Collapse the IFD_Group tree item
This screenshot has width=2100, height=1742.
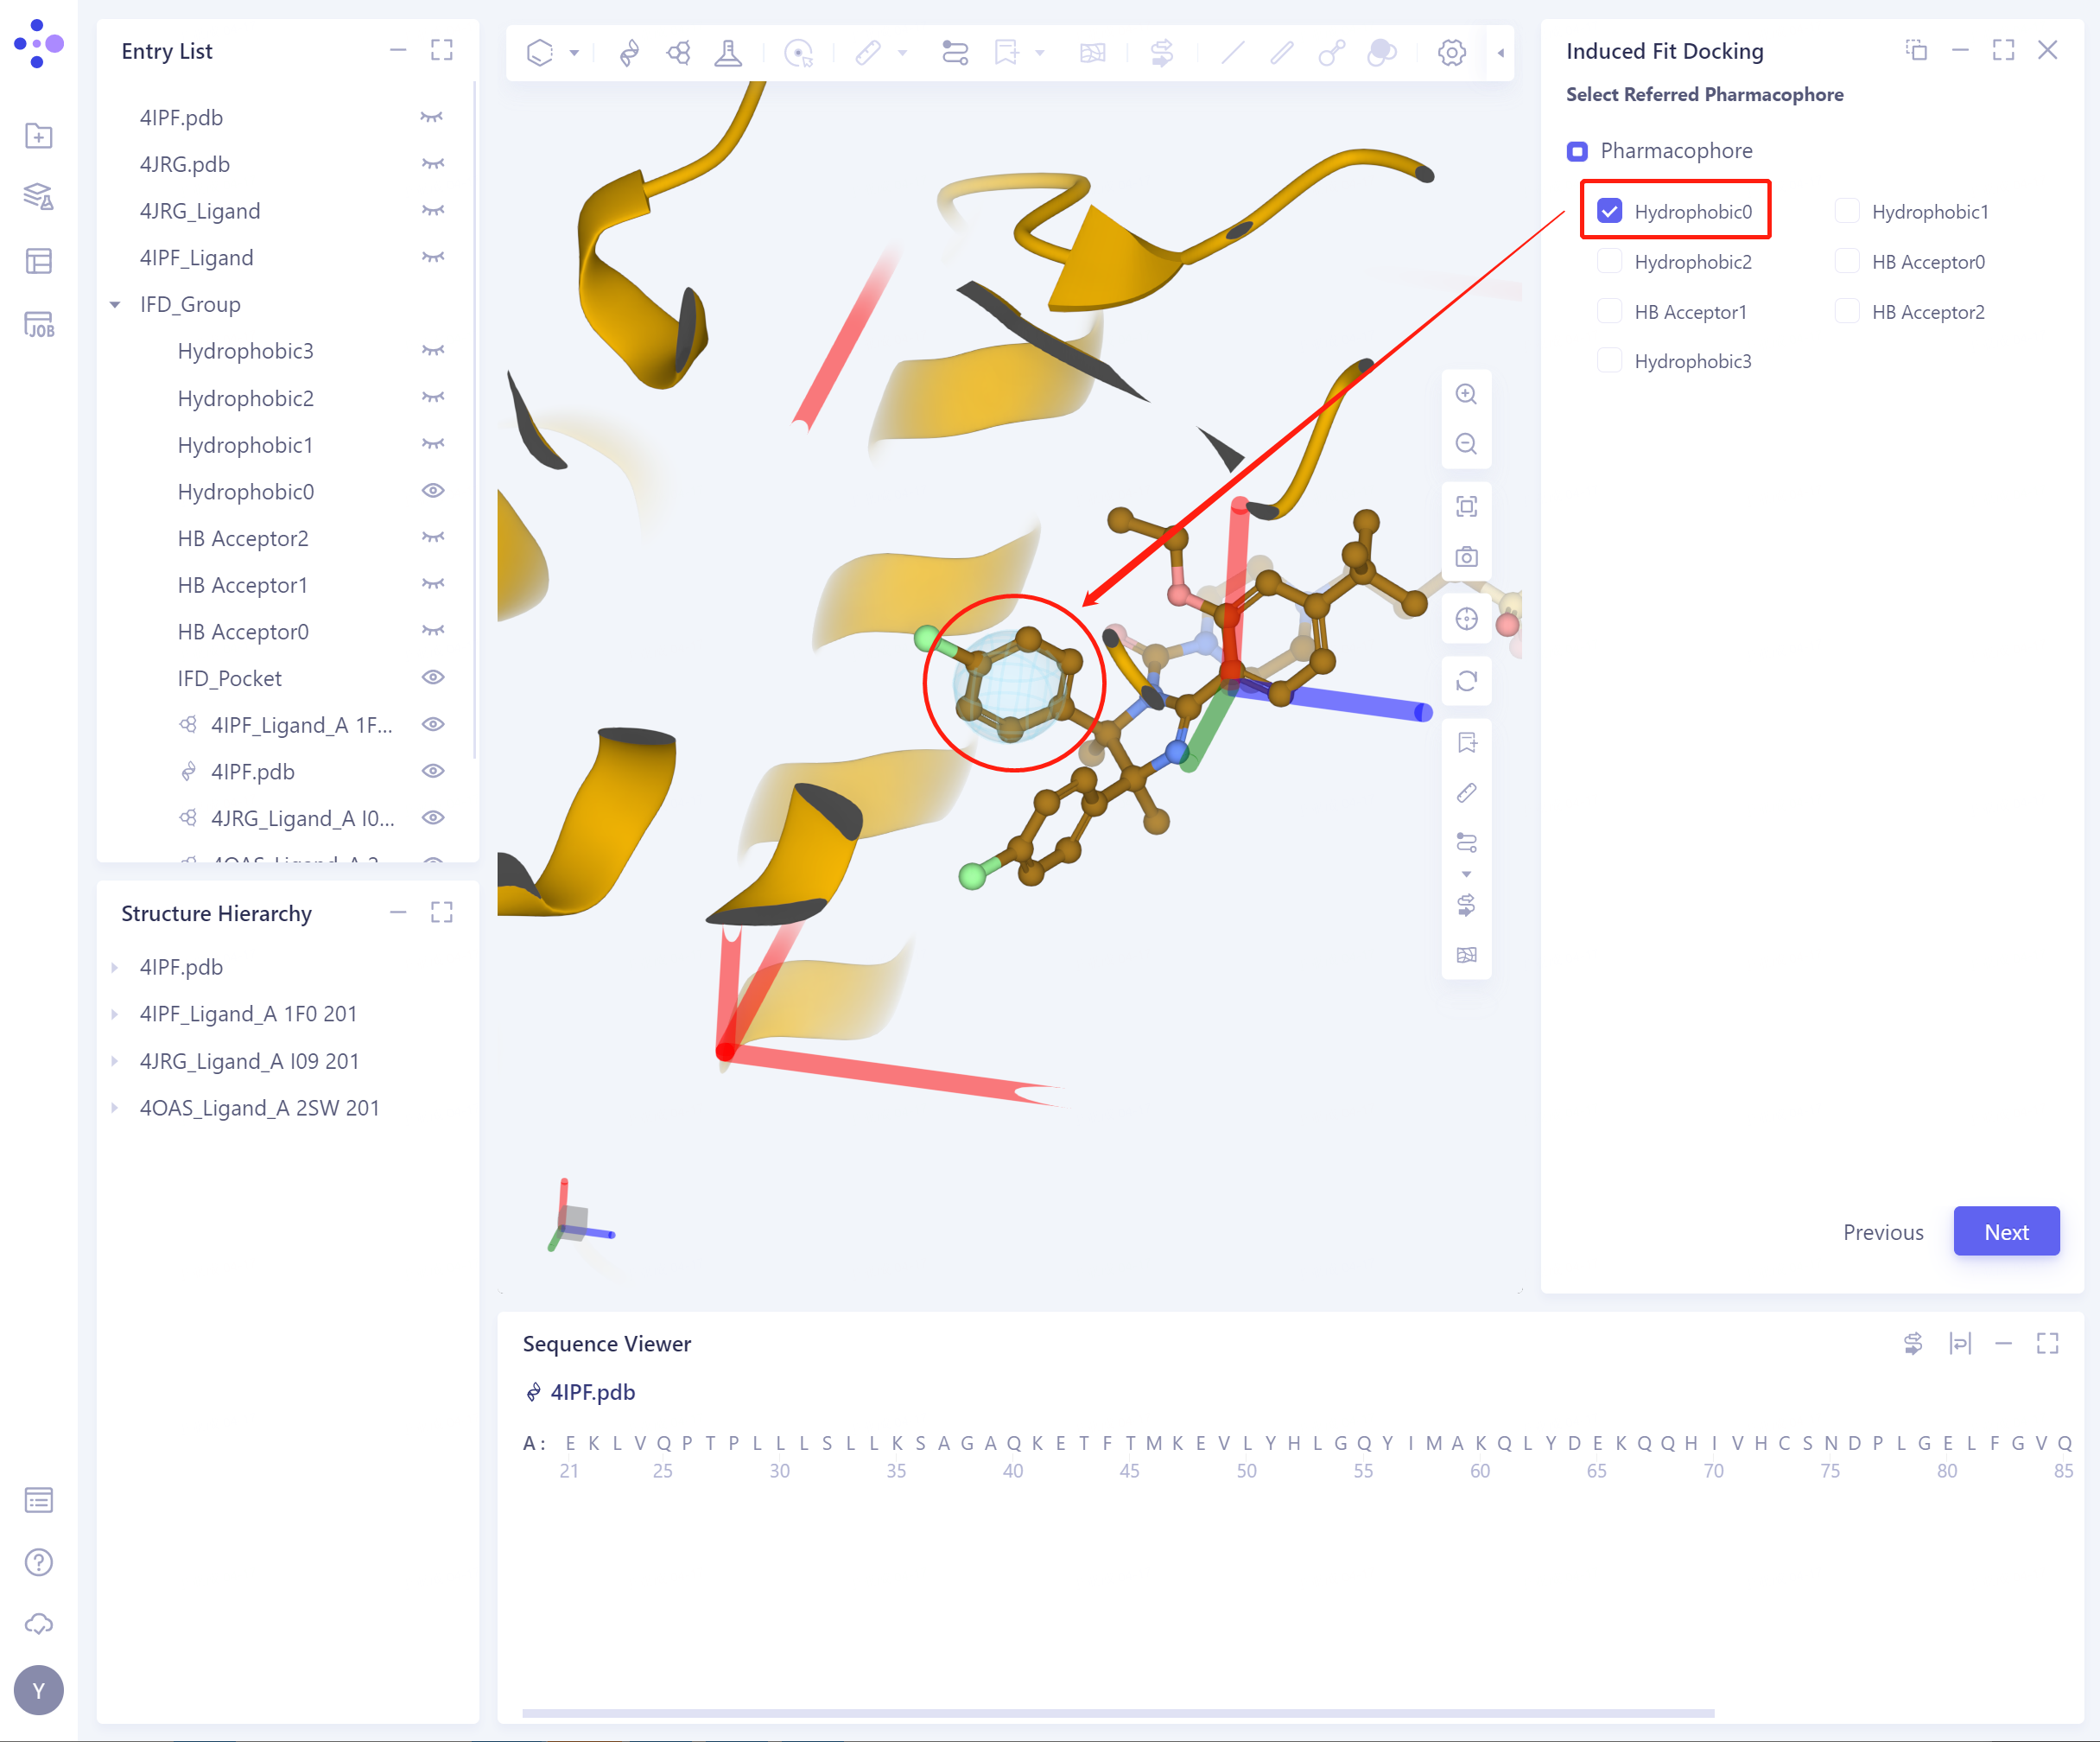click(x=115, y=304)
